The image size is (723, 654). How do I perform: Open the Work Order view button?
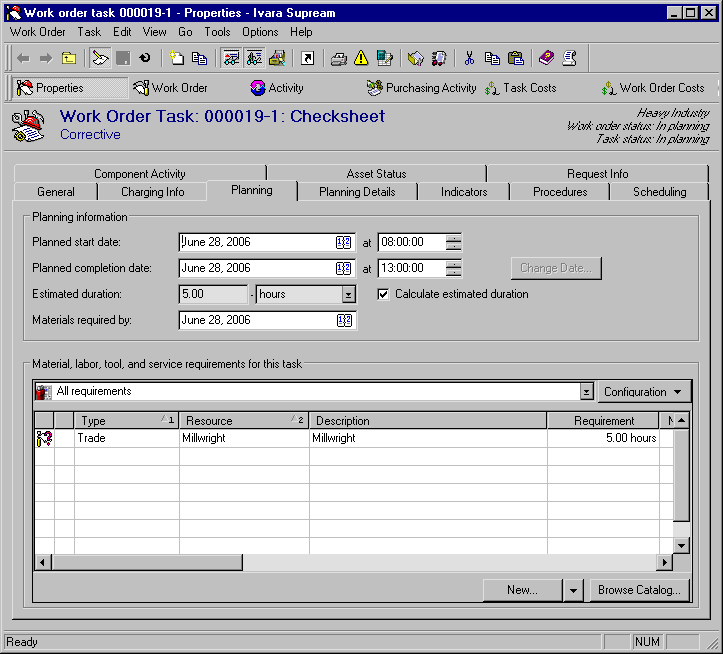point(170,88)
